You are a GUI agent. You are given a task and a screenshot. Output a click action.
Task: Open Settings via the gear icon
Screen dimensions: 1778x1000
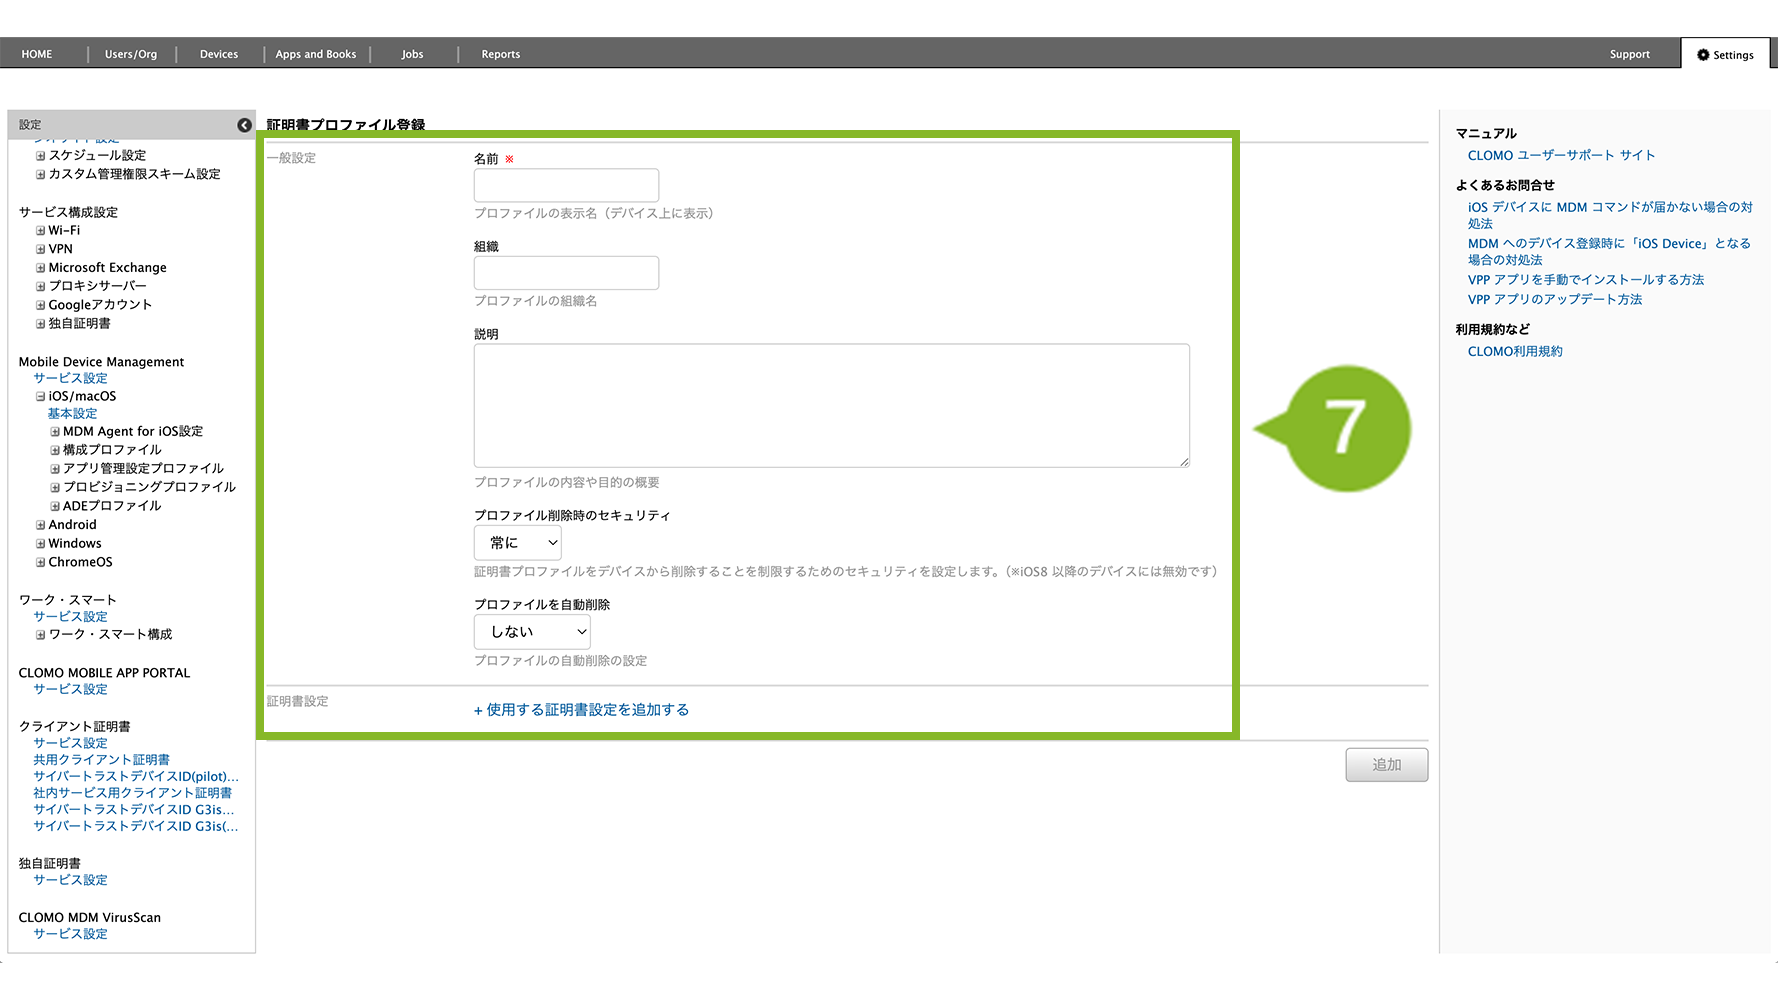pos(1703,55)
